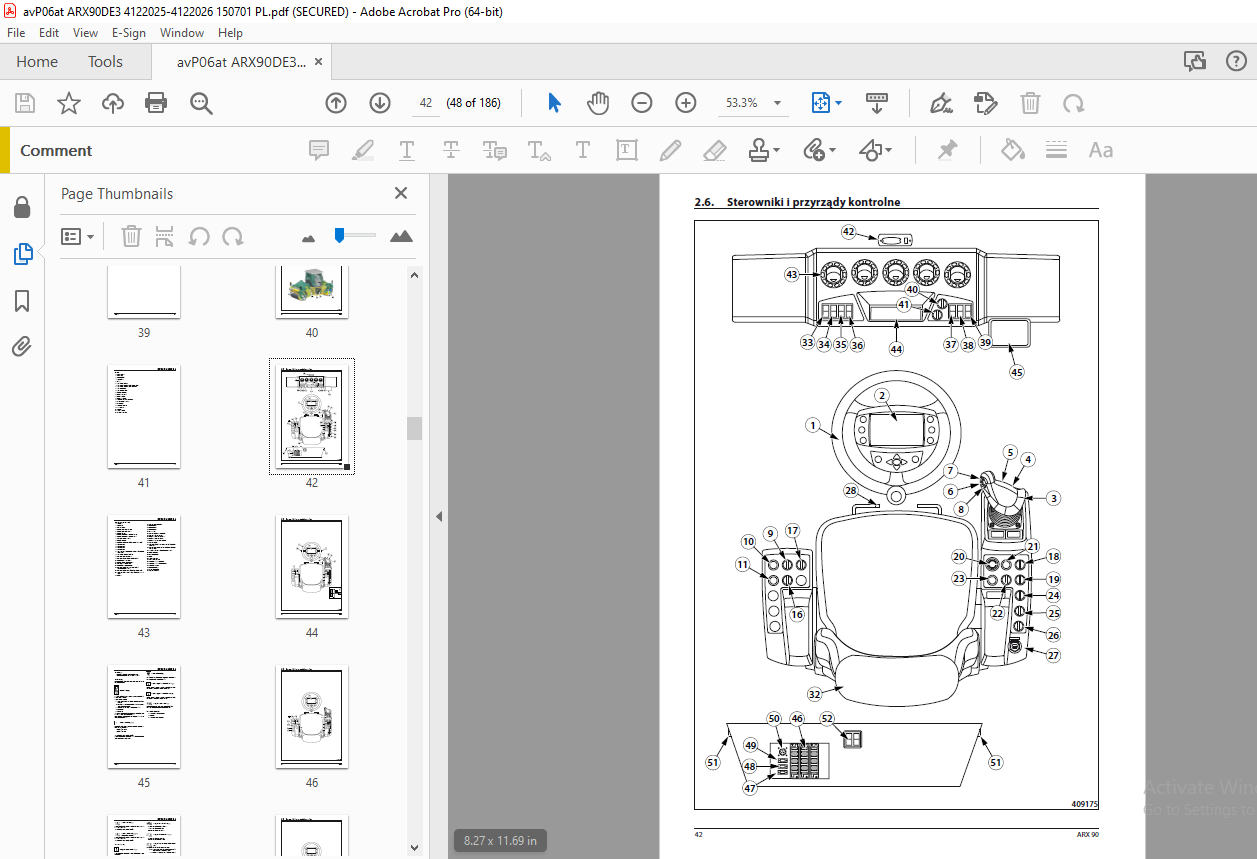
Task: Open the line thickness options
Action: 1057,151
